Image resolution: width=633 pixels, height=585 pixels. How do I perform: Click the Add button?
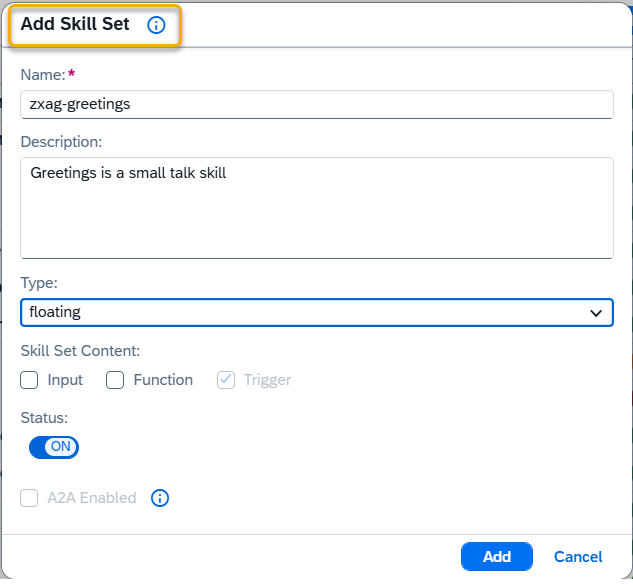[497, 557]
